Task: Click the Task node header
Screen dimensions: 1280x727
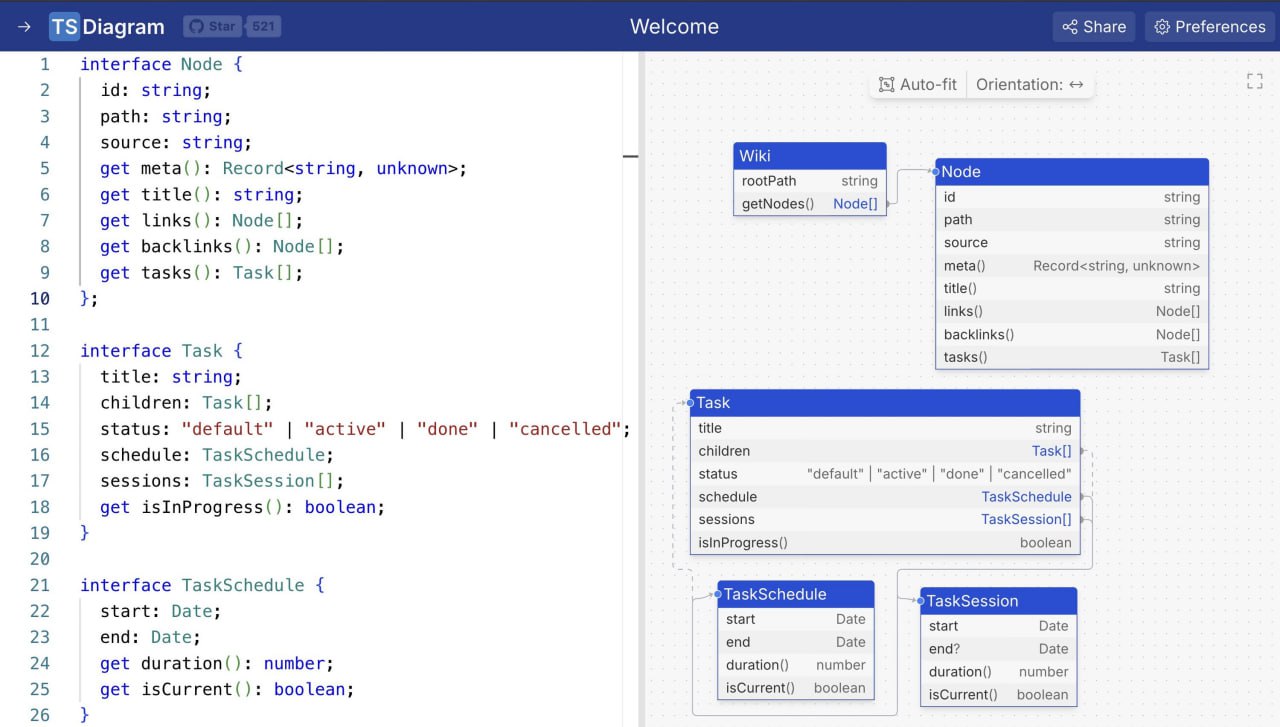Action: pos(884,403)
